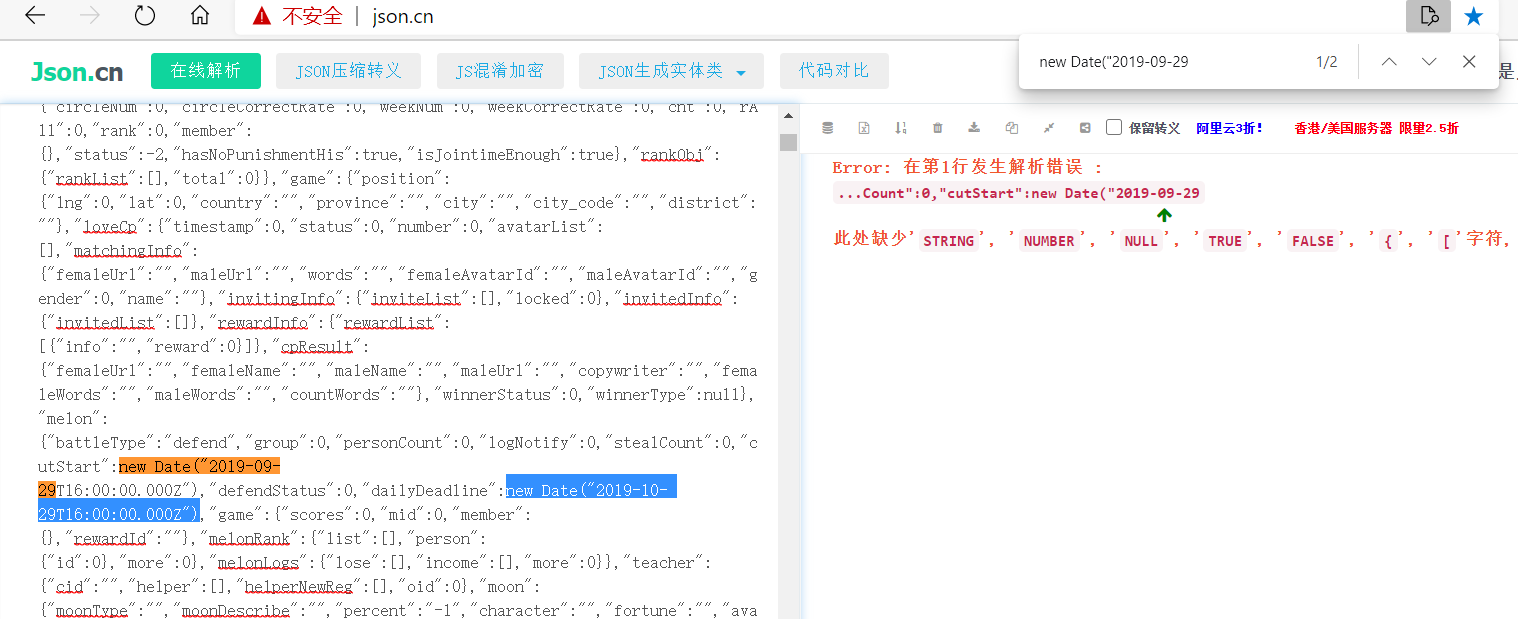1518x619 pixels.
Task: Bookmark this page with the star
Action: tap(1474, 16)
